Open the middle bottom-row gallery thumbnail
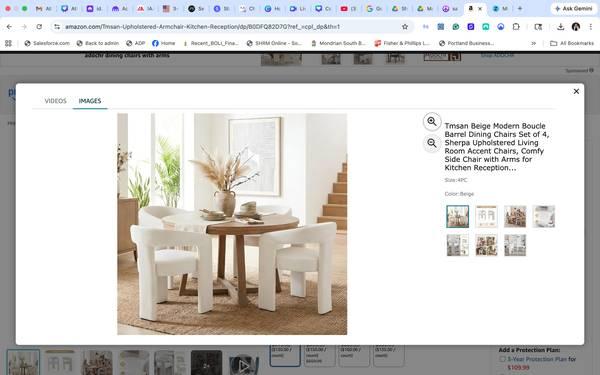 pyautogui.click(x=486, y=245)
